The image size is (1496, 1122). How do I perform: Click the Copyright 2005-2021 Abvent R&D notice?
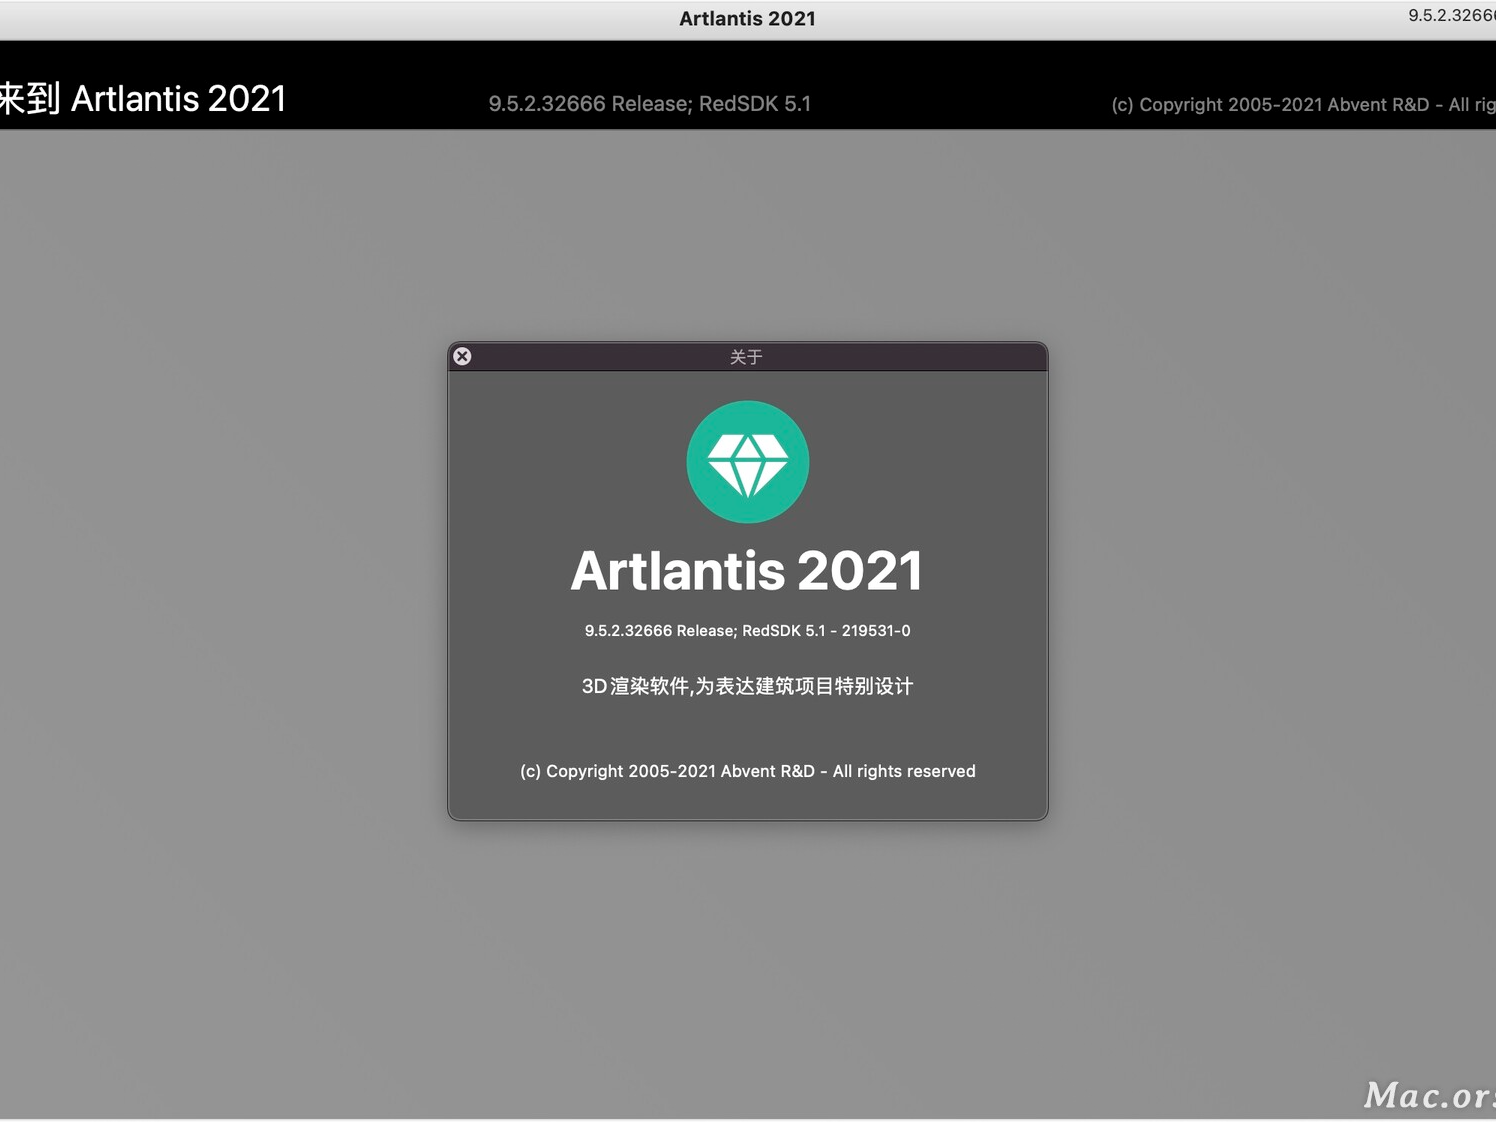pos(746,771)
